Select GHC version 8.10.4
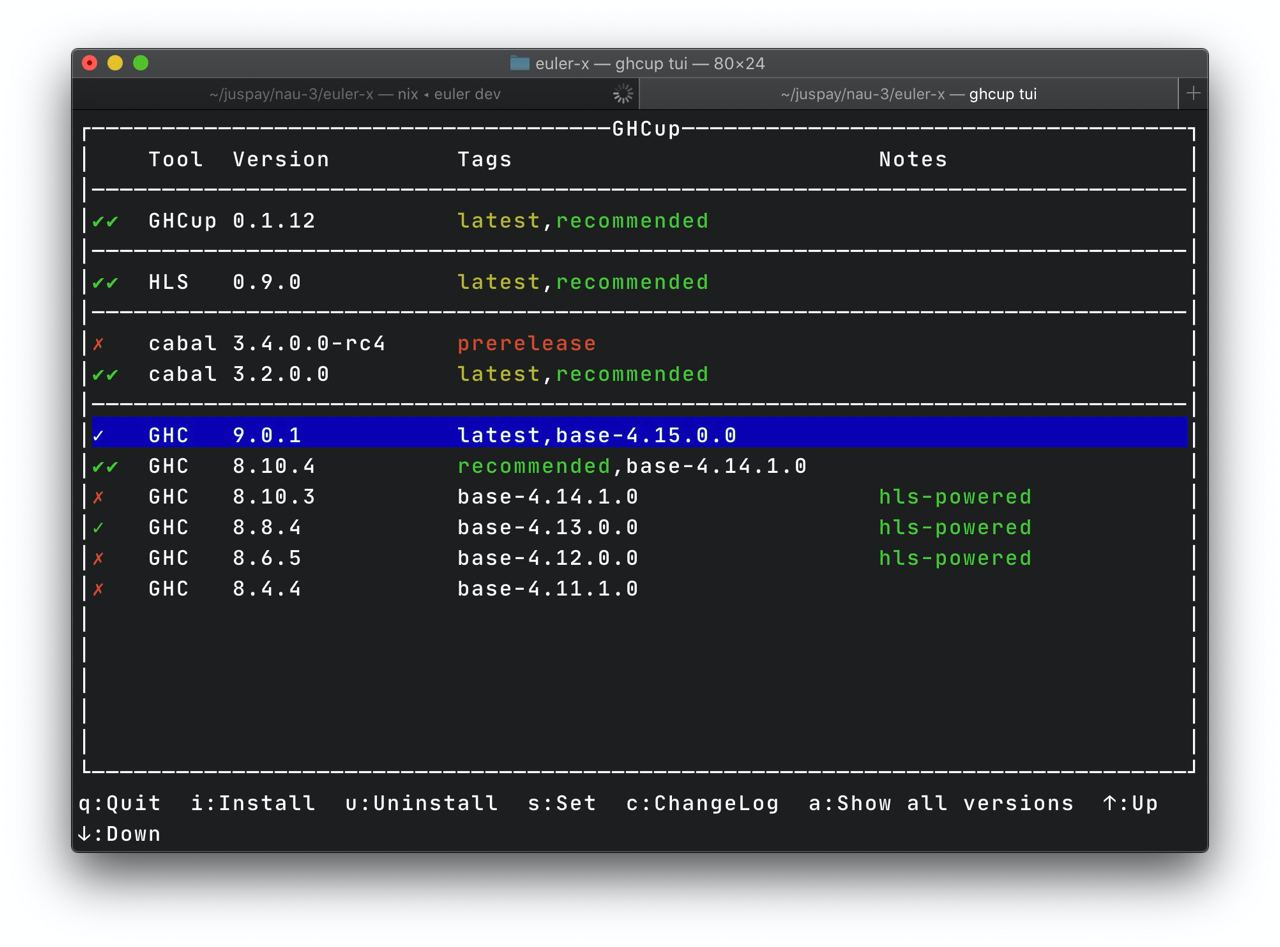Viewport: 1280px width, 947px height. point(274,467)
